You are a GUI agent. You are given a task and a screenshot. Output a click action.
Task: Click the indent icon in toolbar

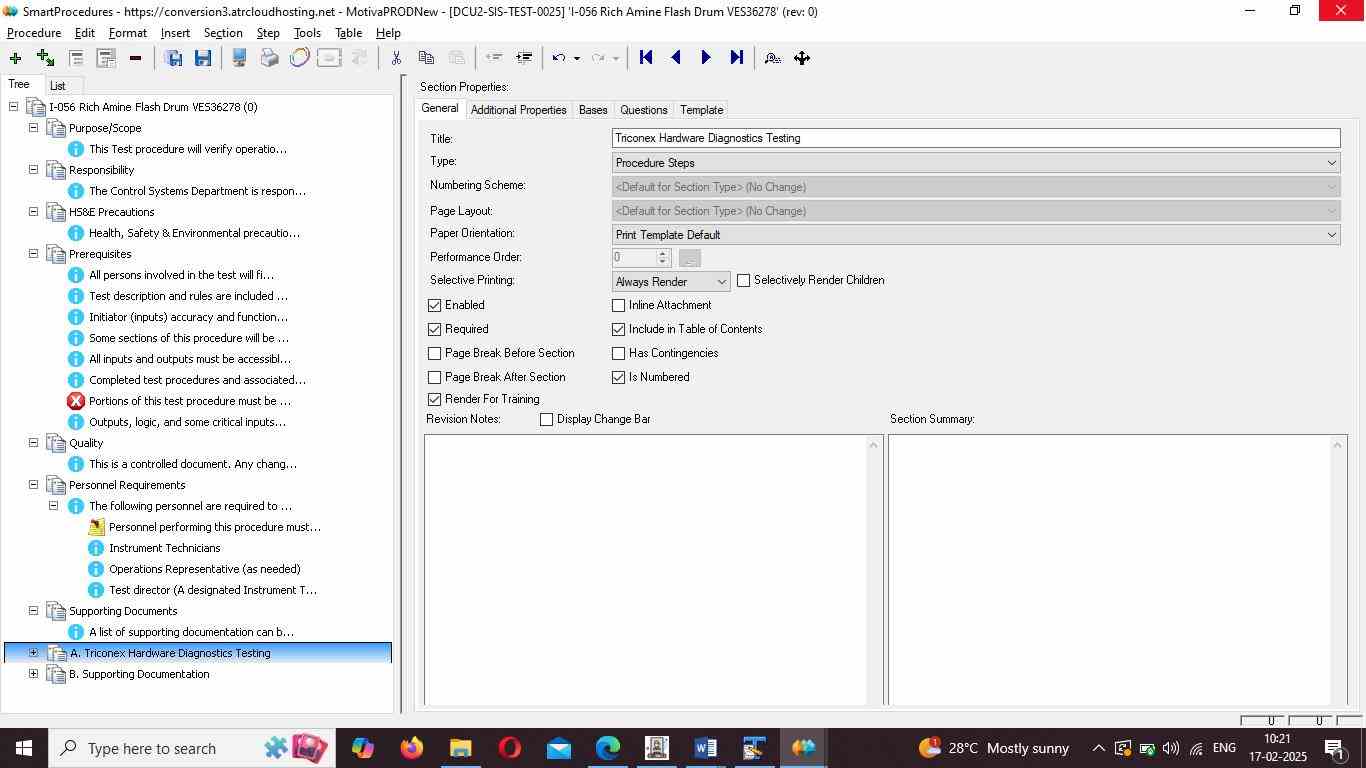coord(523,58)
